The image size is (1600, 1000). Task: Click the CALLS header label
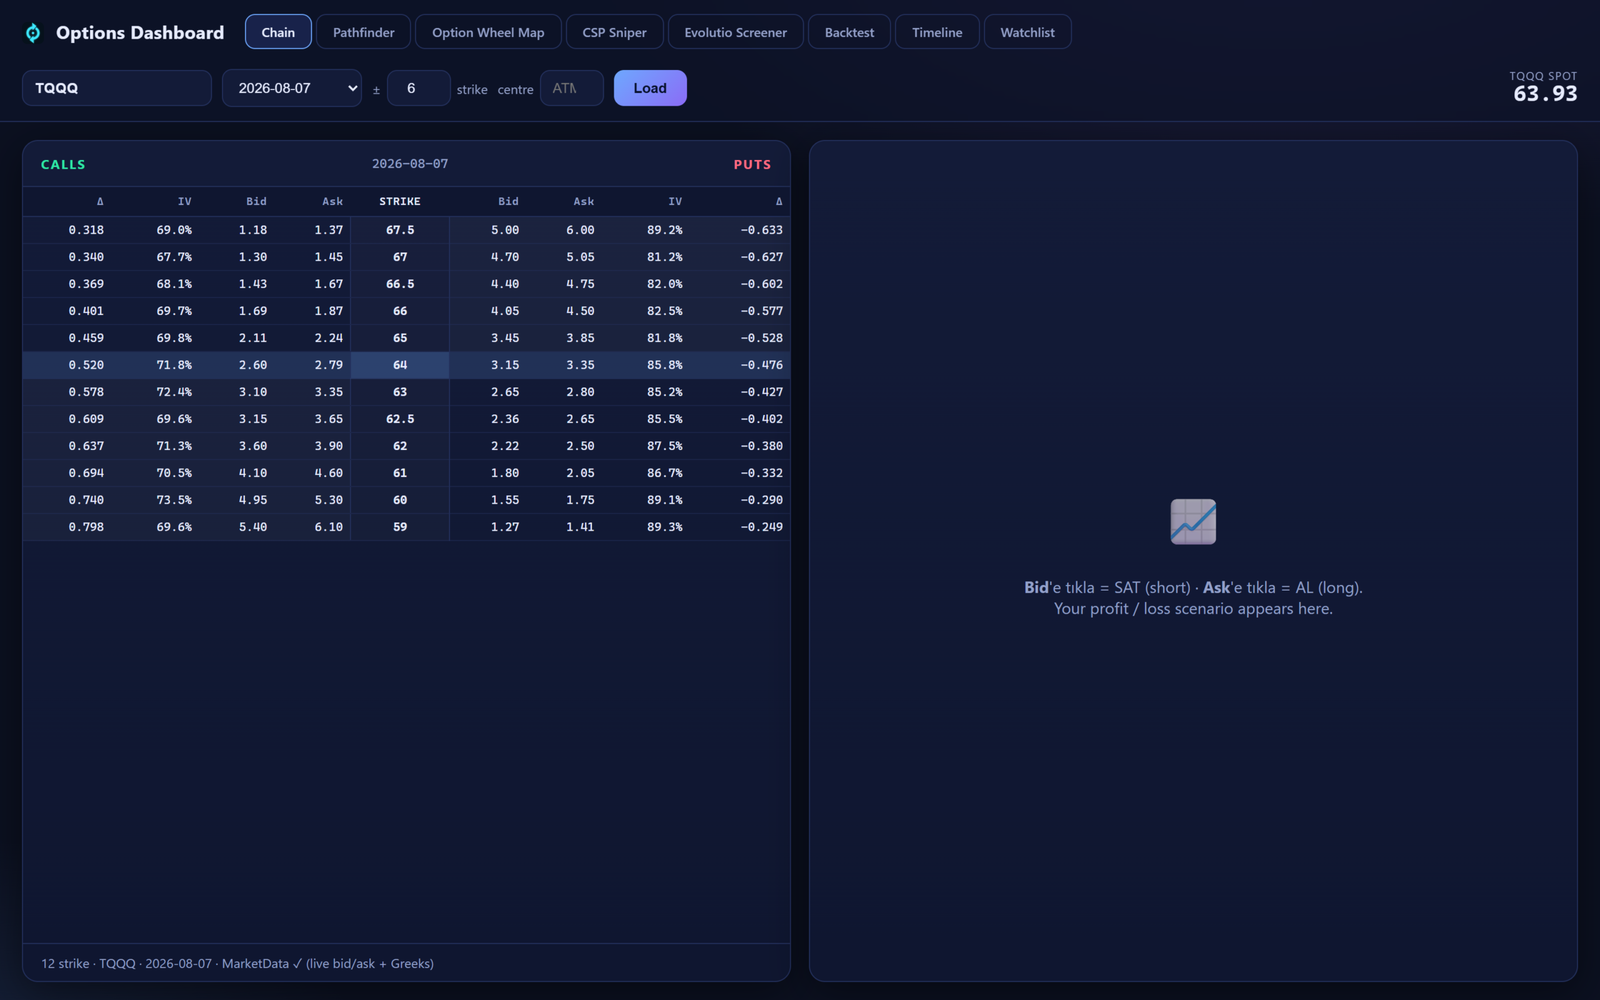(x=63, y=164)
